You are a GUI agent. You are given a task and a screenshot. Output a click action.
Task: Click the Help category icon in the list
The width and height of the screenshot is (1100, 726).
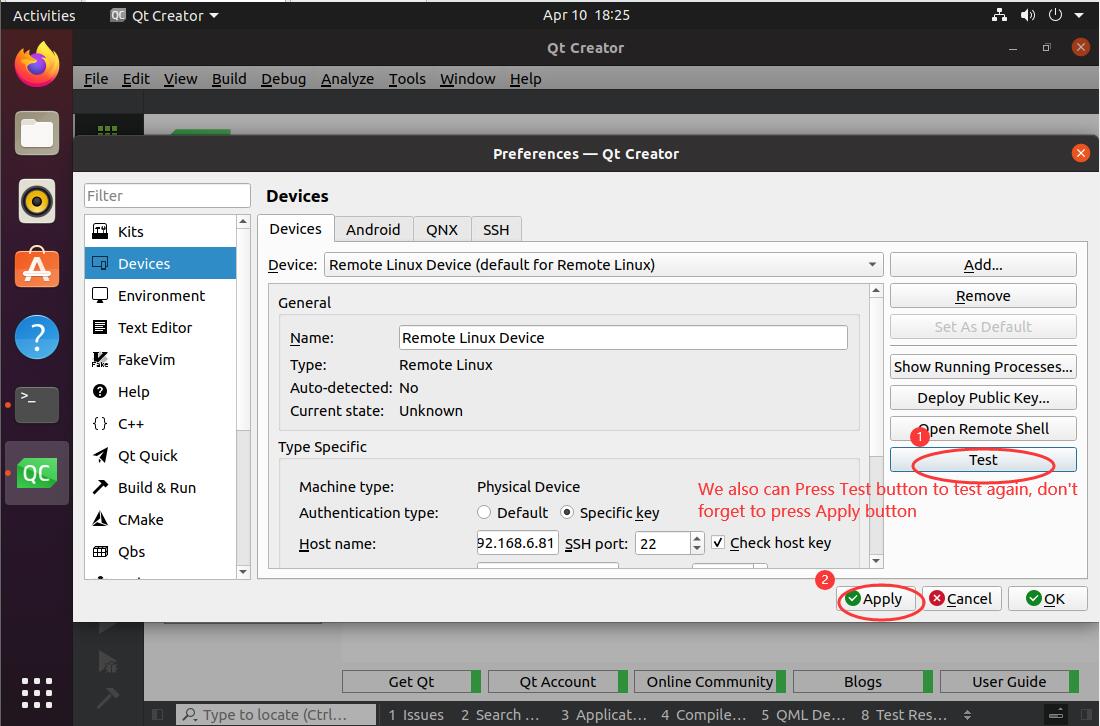click(x=100, y=391)
